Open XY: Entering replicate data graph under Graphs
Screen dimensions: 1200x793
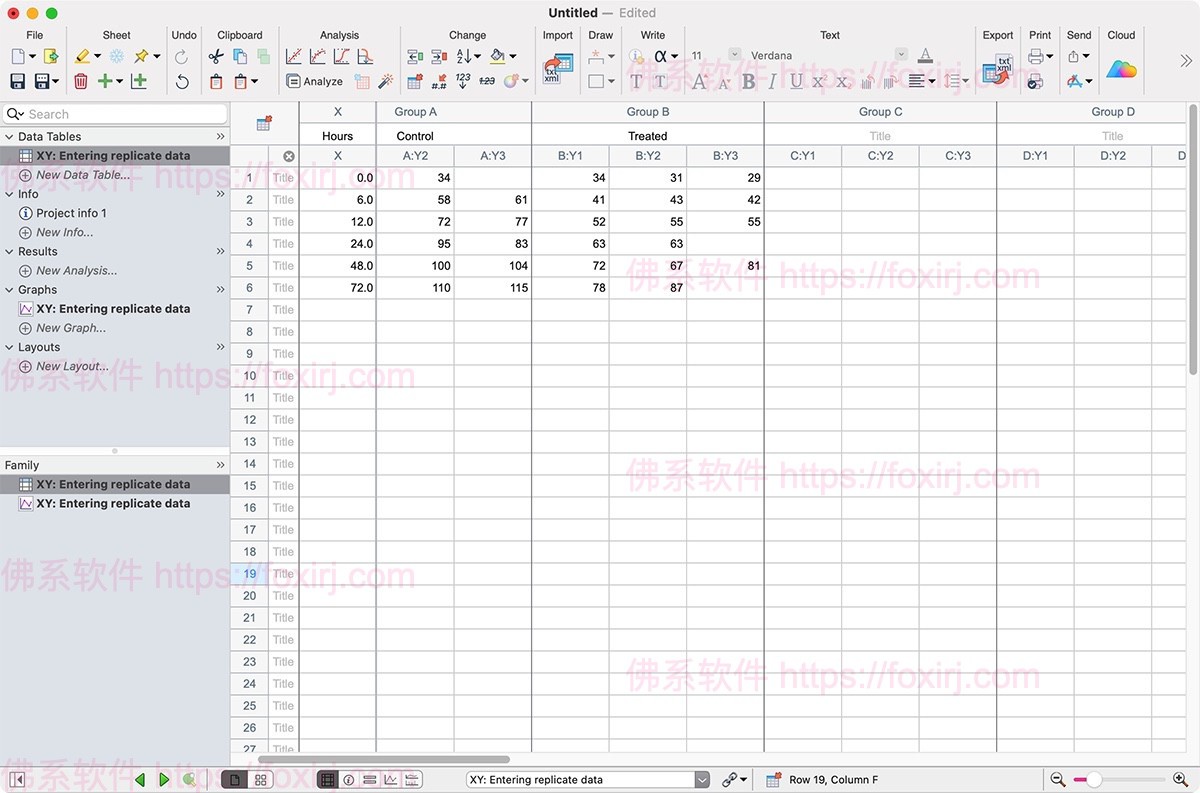112,309
